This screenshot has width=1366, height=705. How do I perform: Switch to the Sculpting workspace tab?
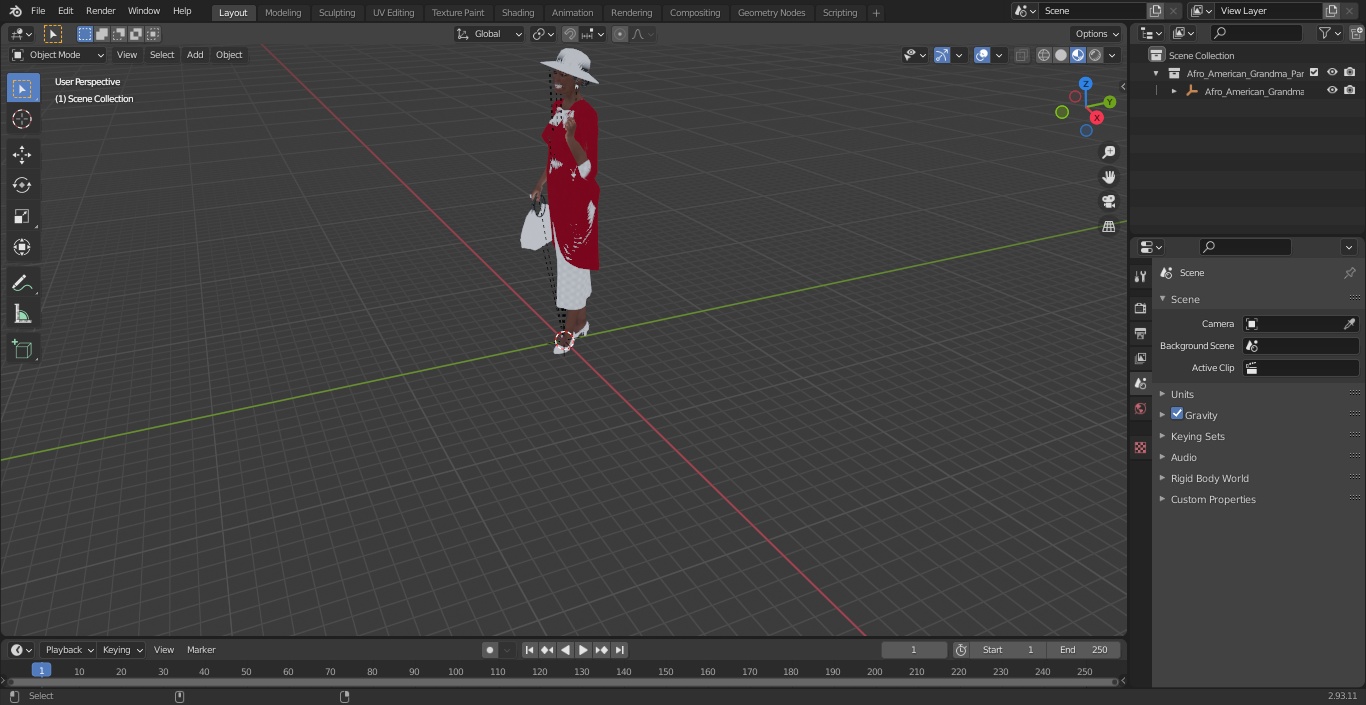[337, 13]
